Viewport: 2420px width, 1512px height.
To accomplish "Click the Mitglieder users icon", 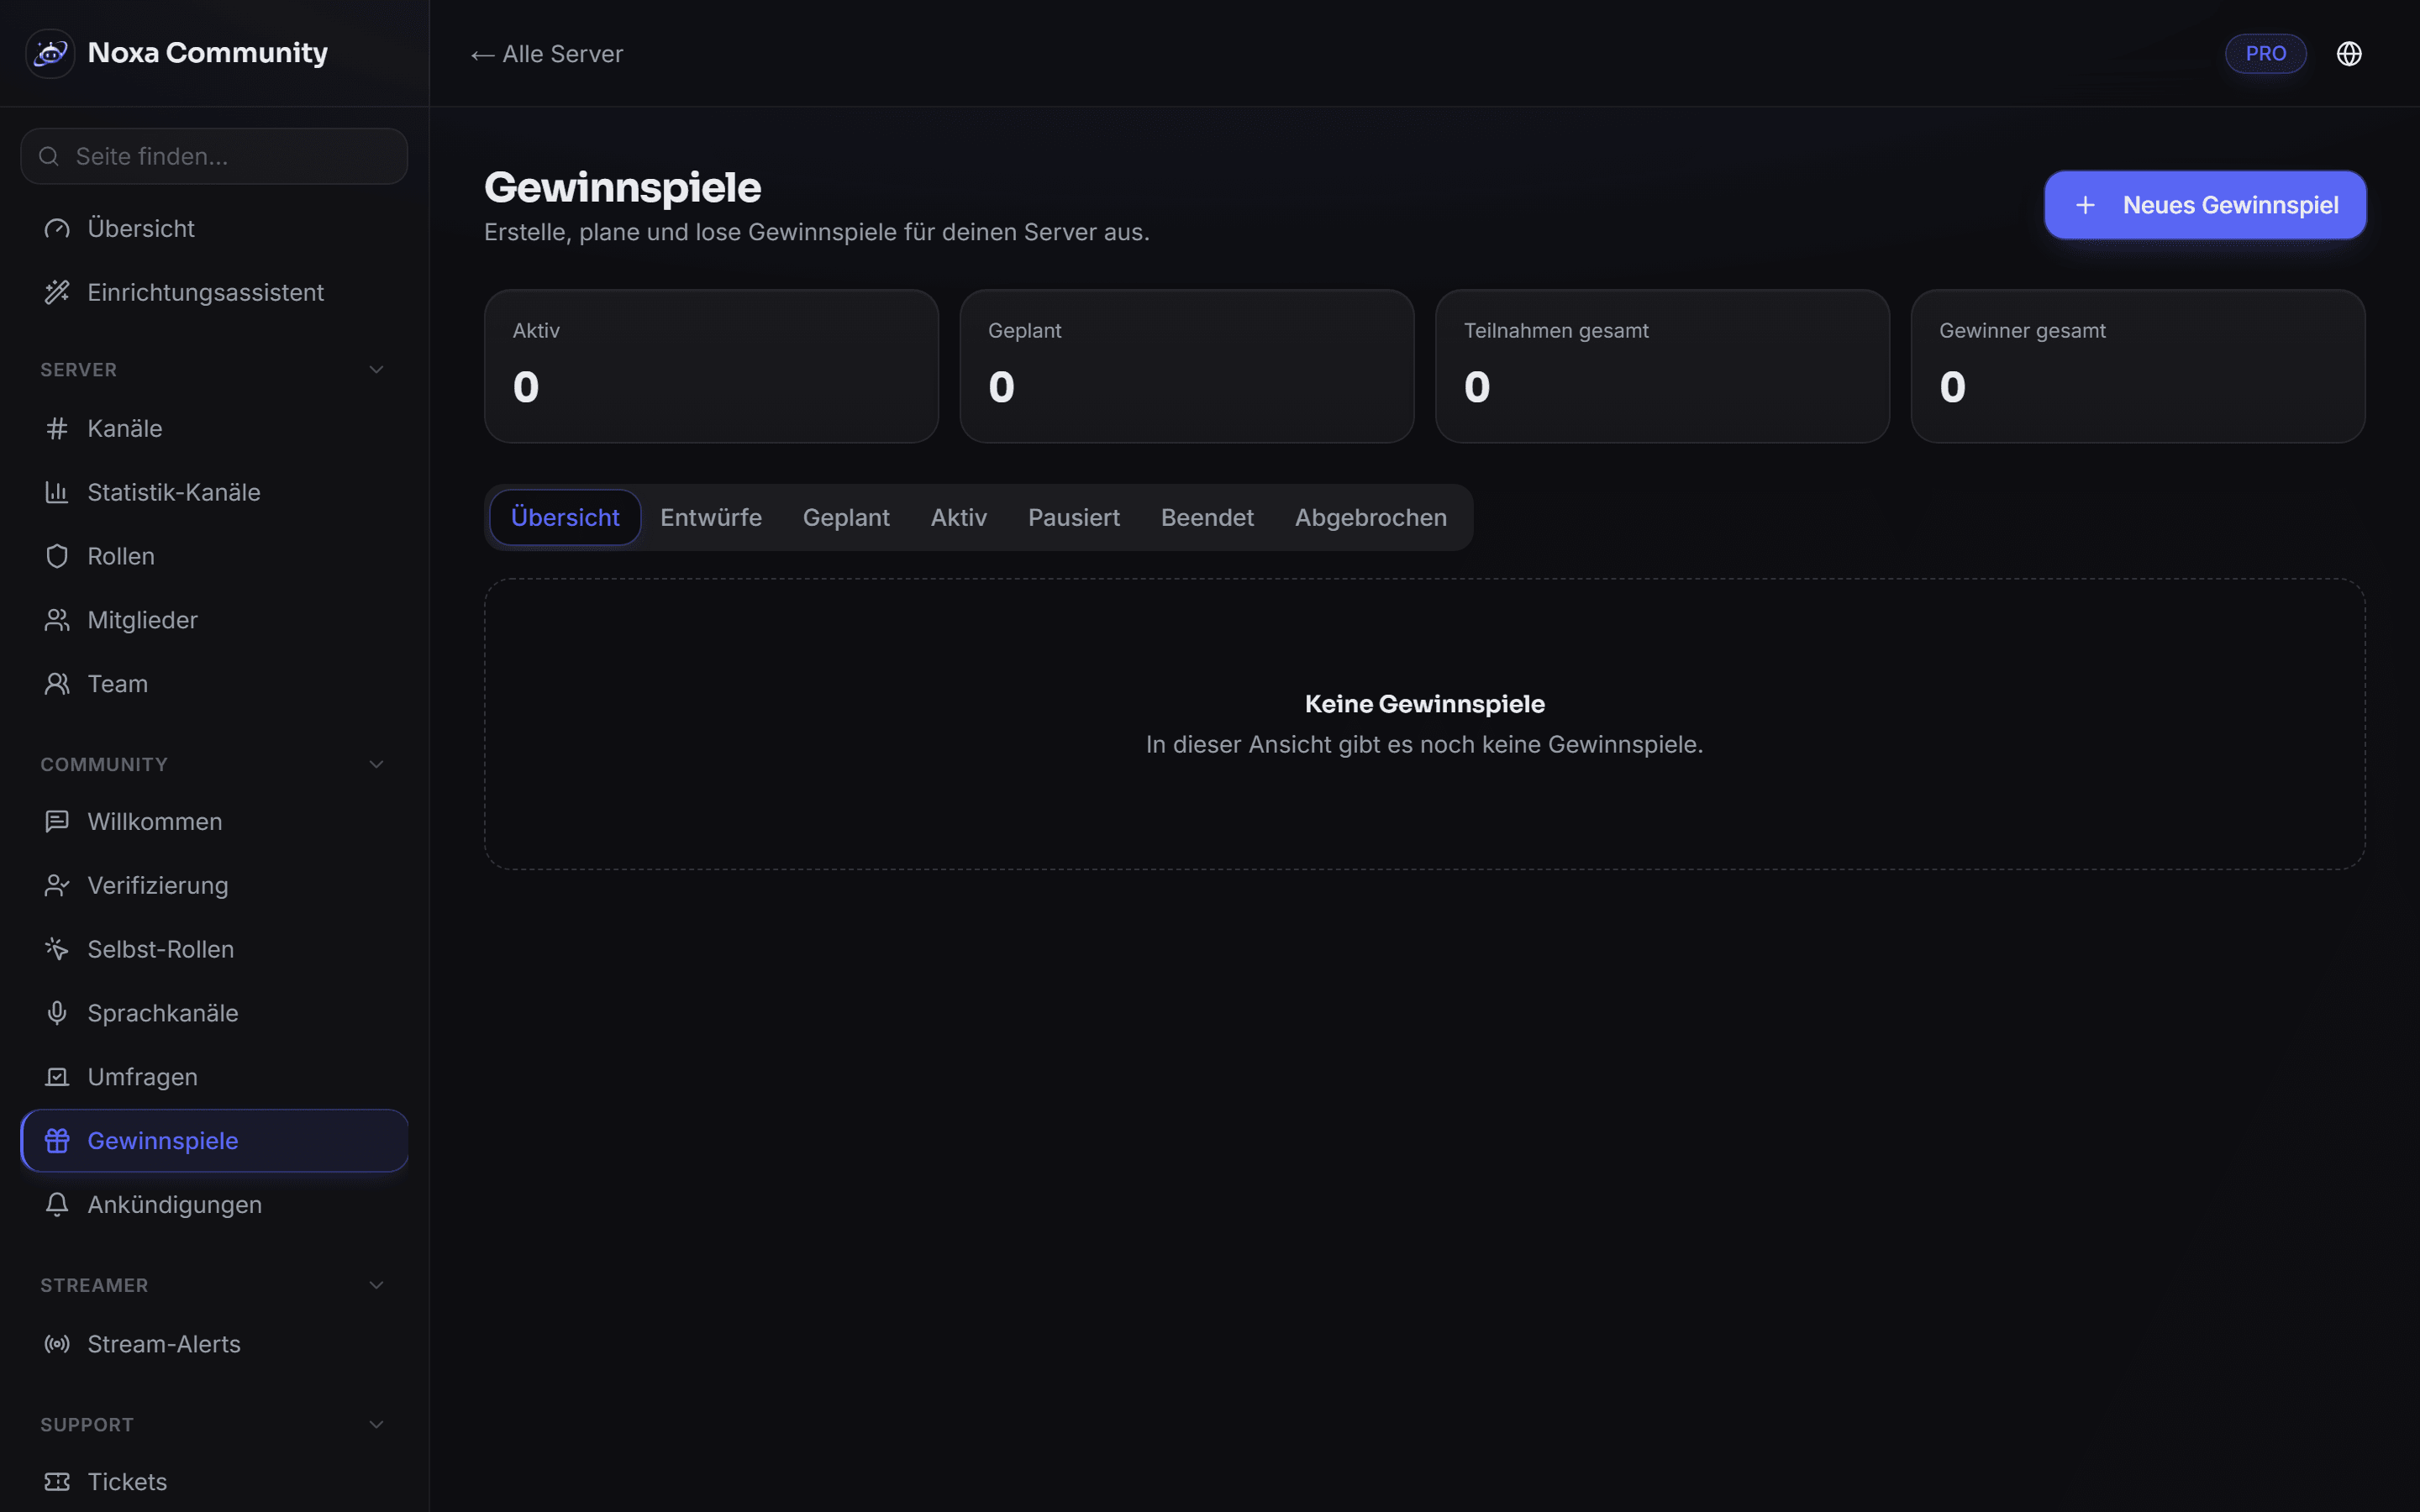I will tap(57, 620).
